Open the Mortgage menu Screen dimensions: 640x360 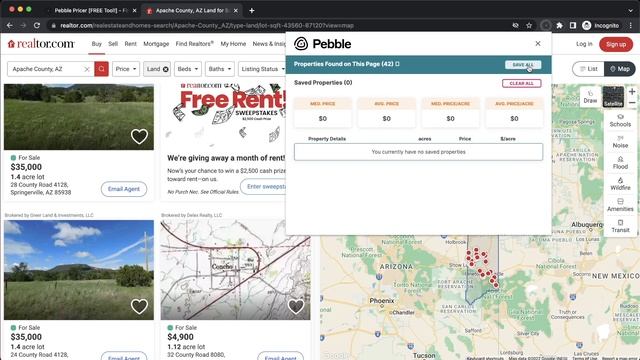pos(156,44)
